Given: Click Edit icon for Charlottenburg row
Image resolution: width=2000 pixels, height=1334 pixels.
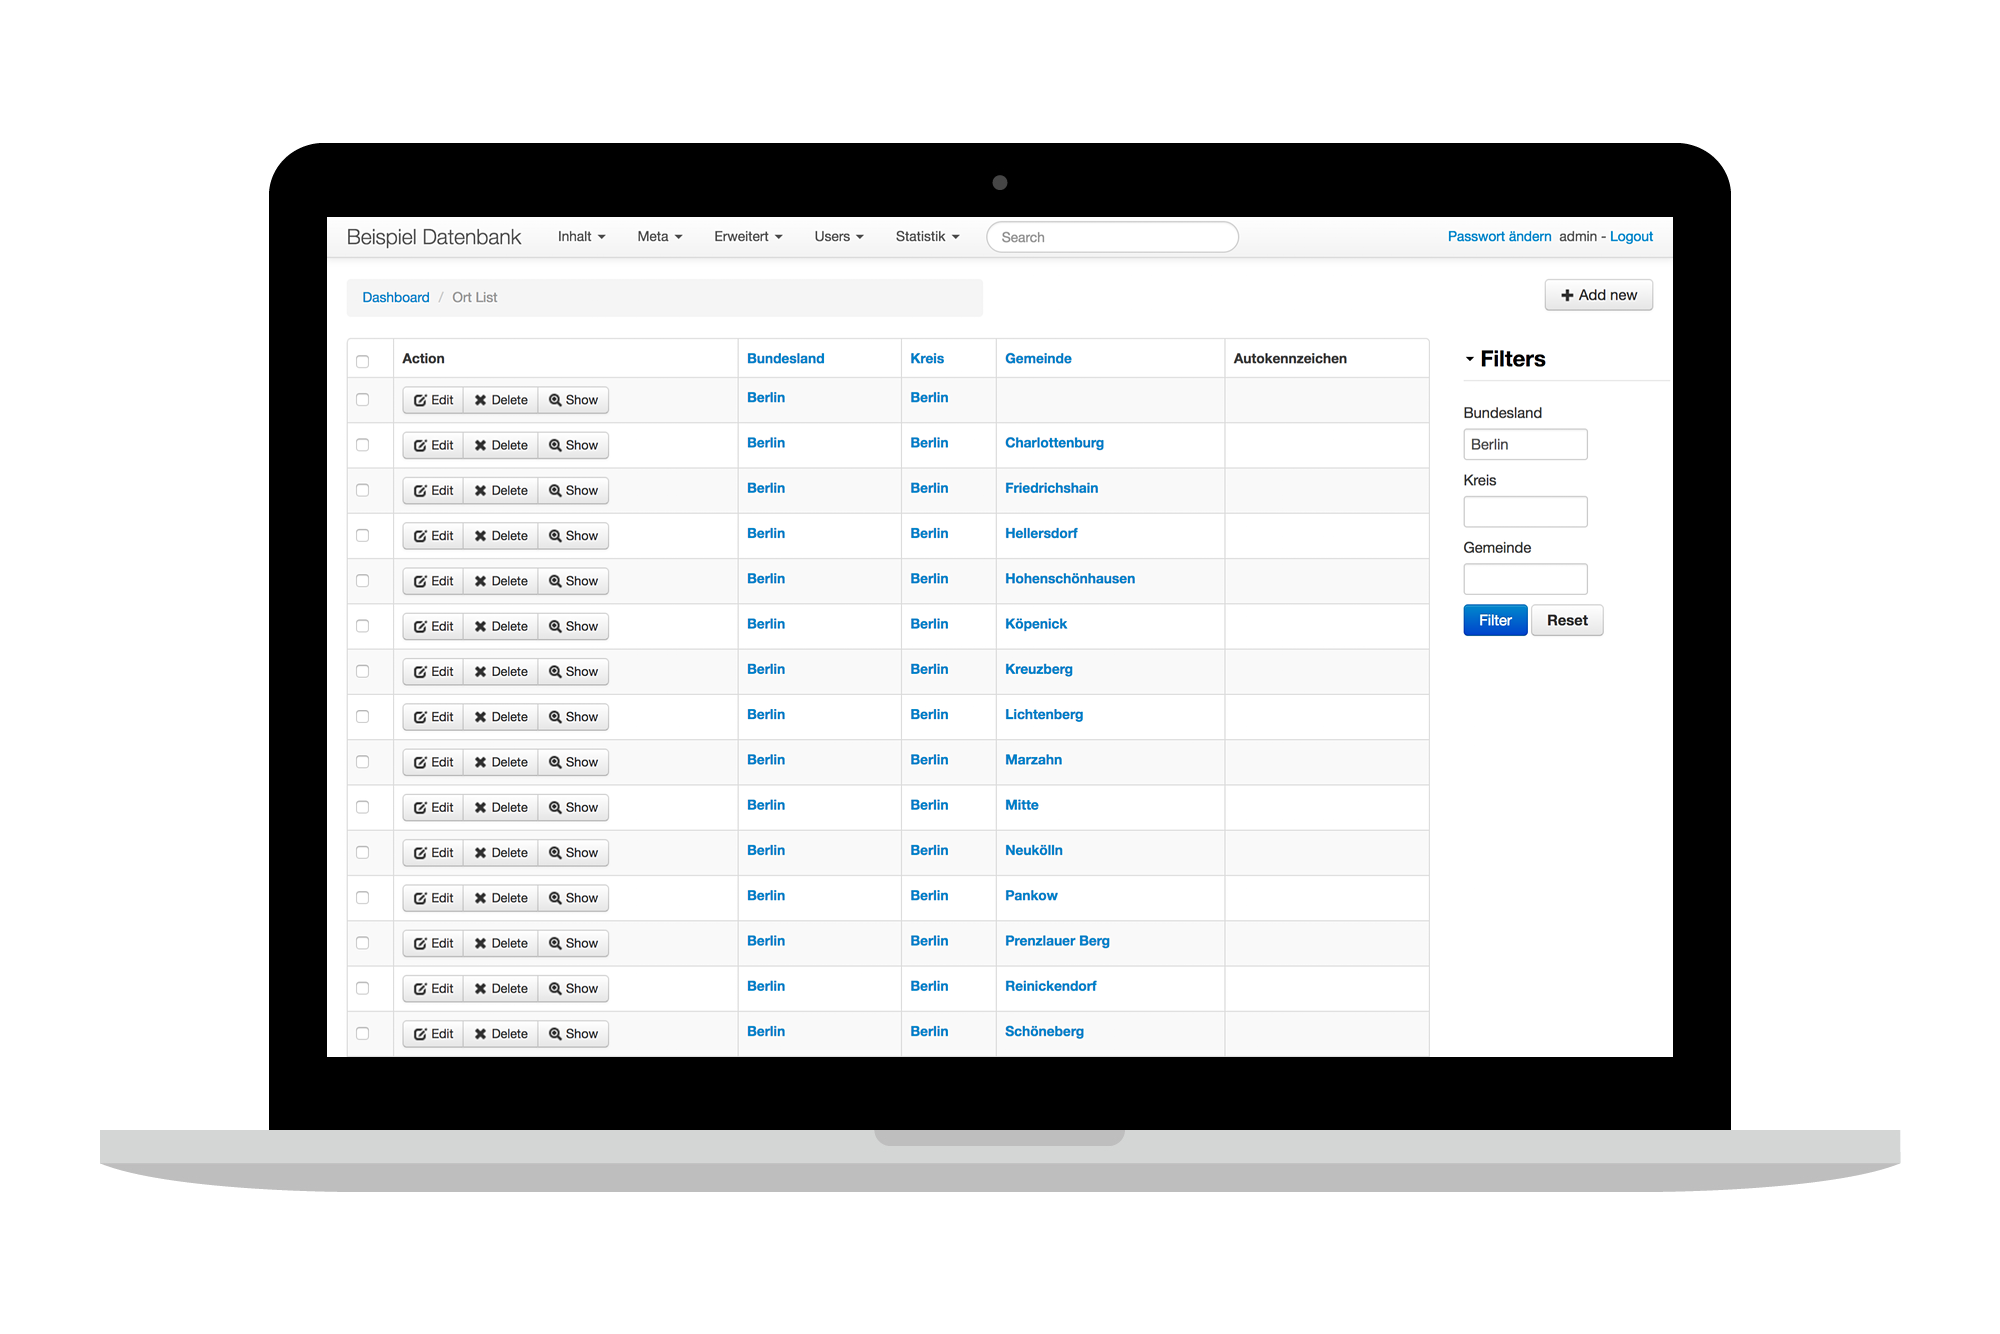Looking at the screenshot, I should point(420,446).
